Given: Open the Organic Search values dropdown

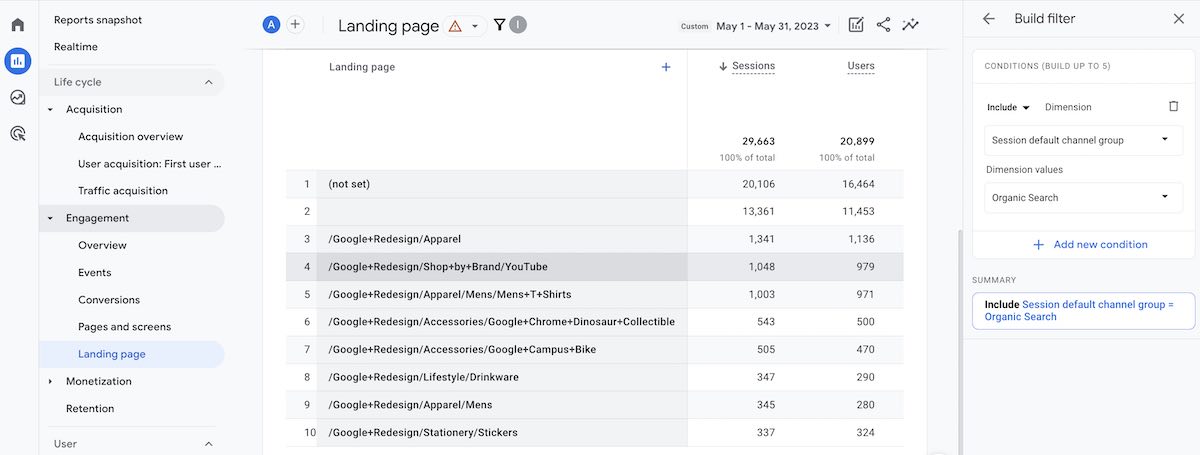Looking at the screenshot, I should click(x=1083, y=198).
